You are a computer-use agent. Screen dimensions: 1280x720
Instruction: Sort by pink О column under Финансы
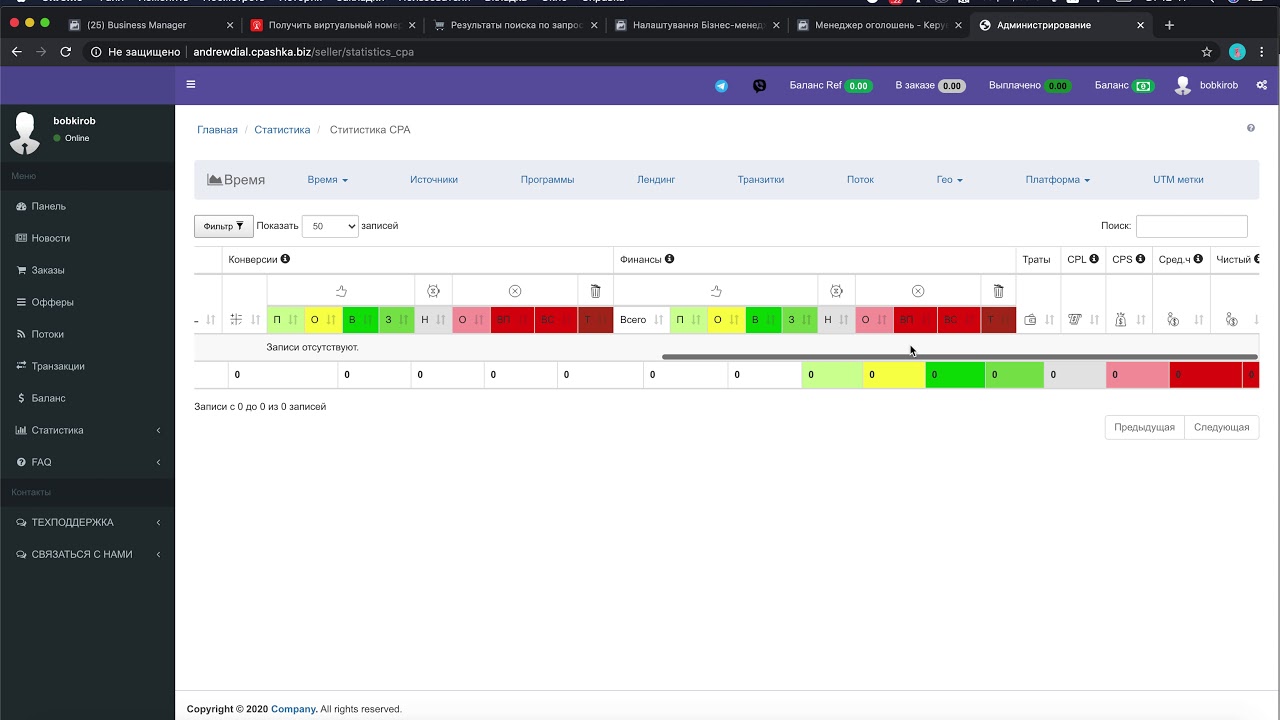pyautogui.click(x=875, y=320)
